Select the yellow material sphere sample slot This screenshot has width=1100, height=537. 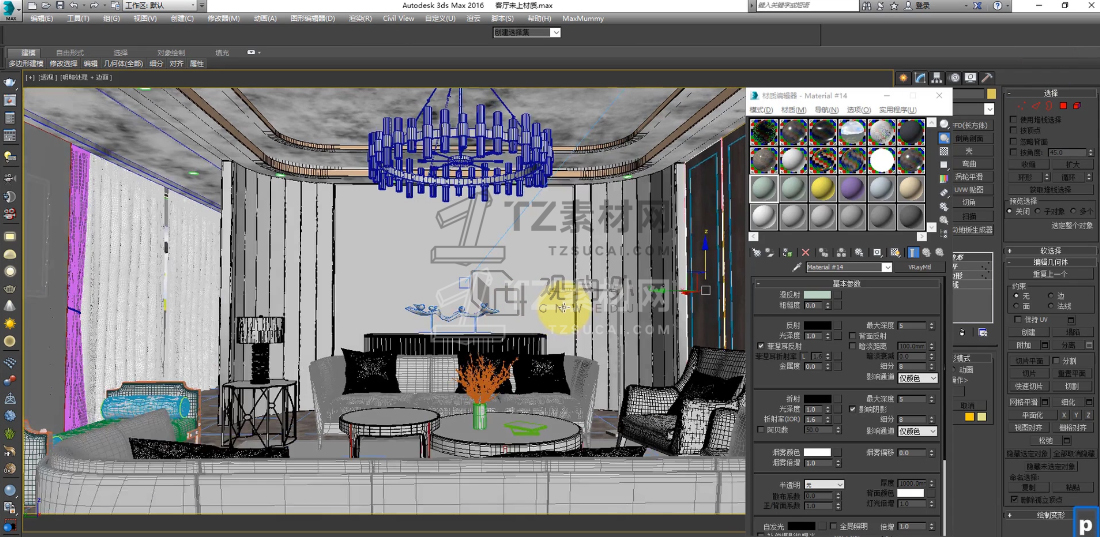[823, 188]
